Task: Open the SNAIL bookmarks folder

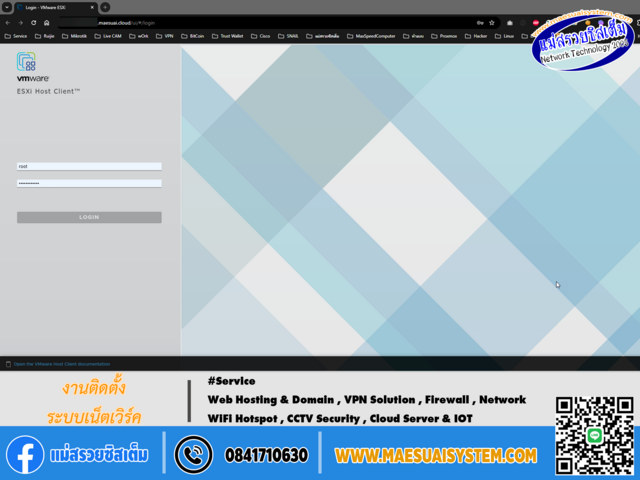Action: coord(288,36)
